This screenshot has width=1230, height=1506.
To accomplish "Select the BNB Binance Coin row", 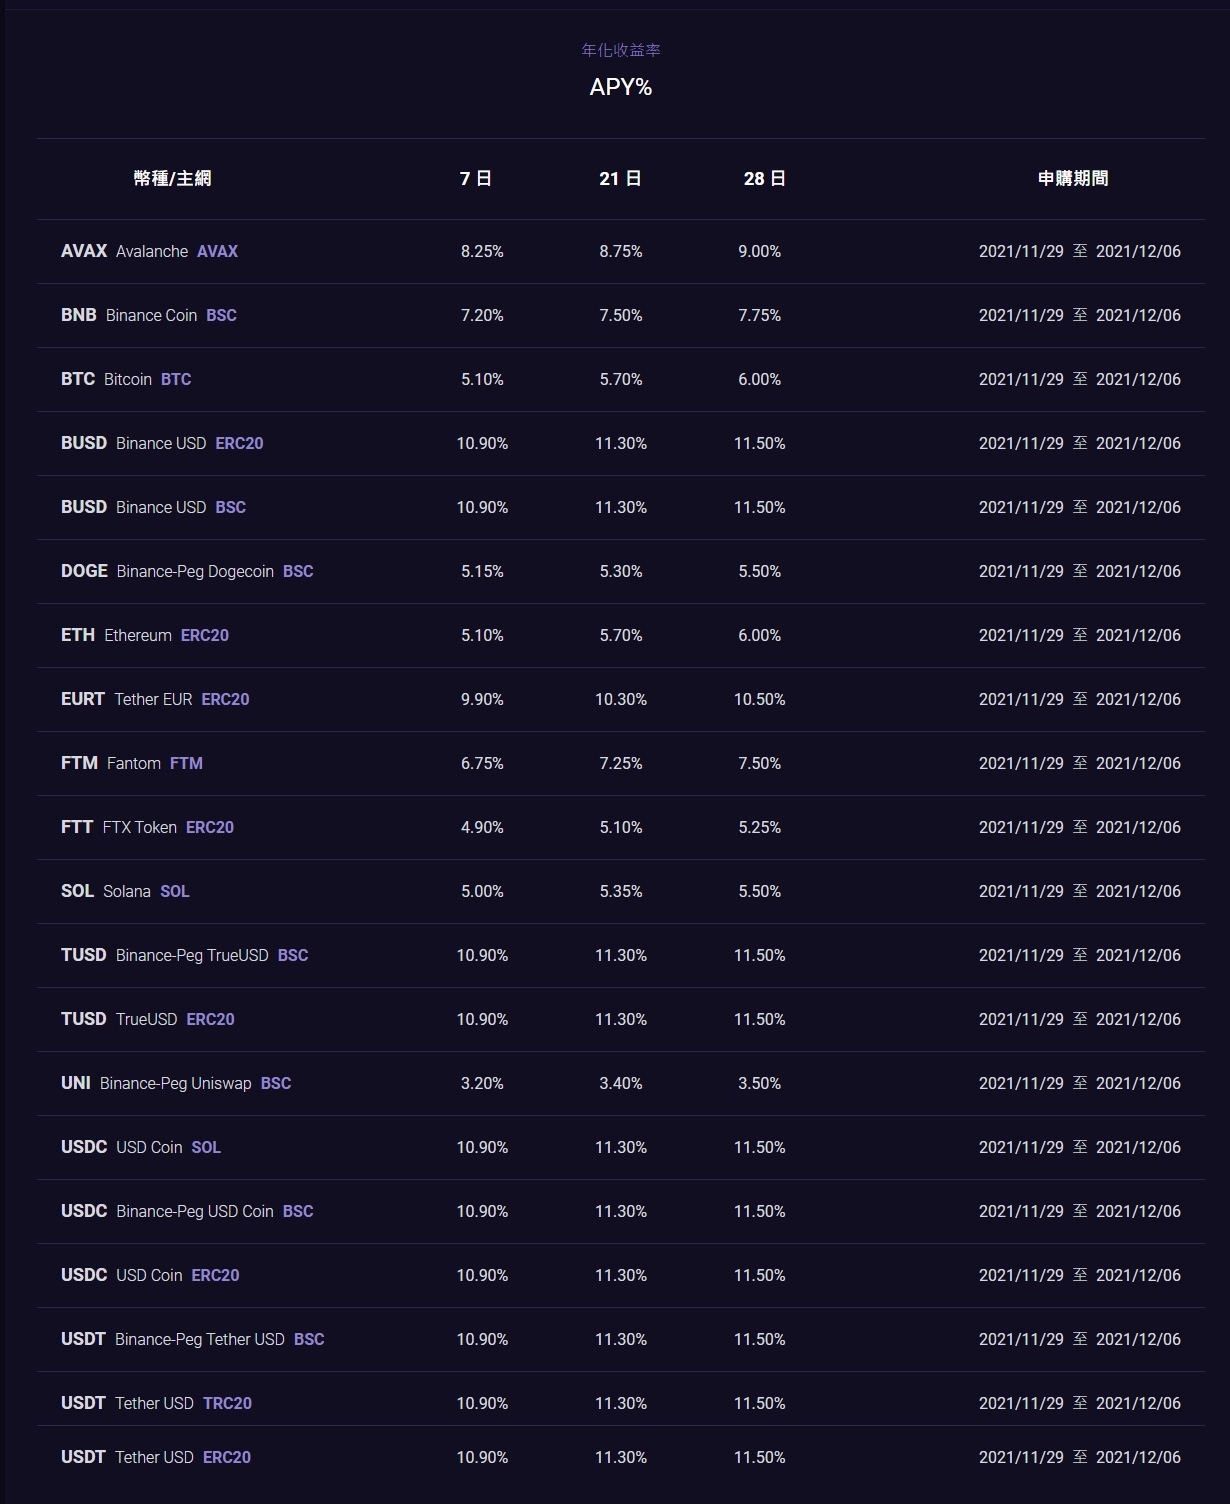I will [149, 315].
